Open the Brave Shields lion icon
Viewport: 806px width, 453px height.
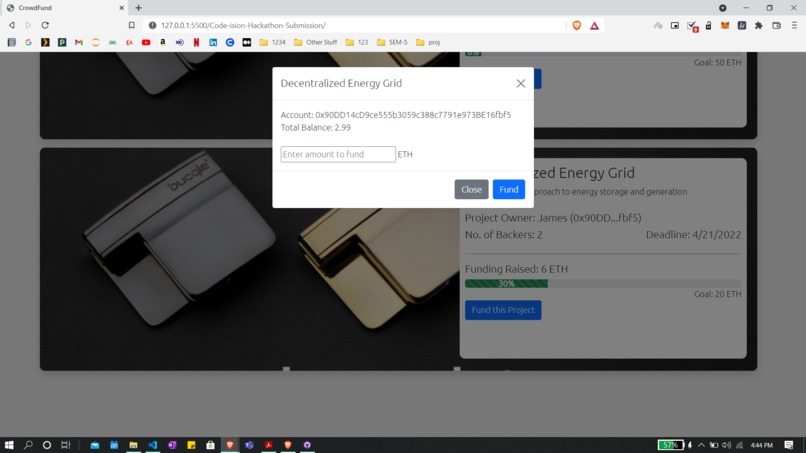point(577,25)
